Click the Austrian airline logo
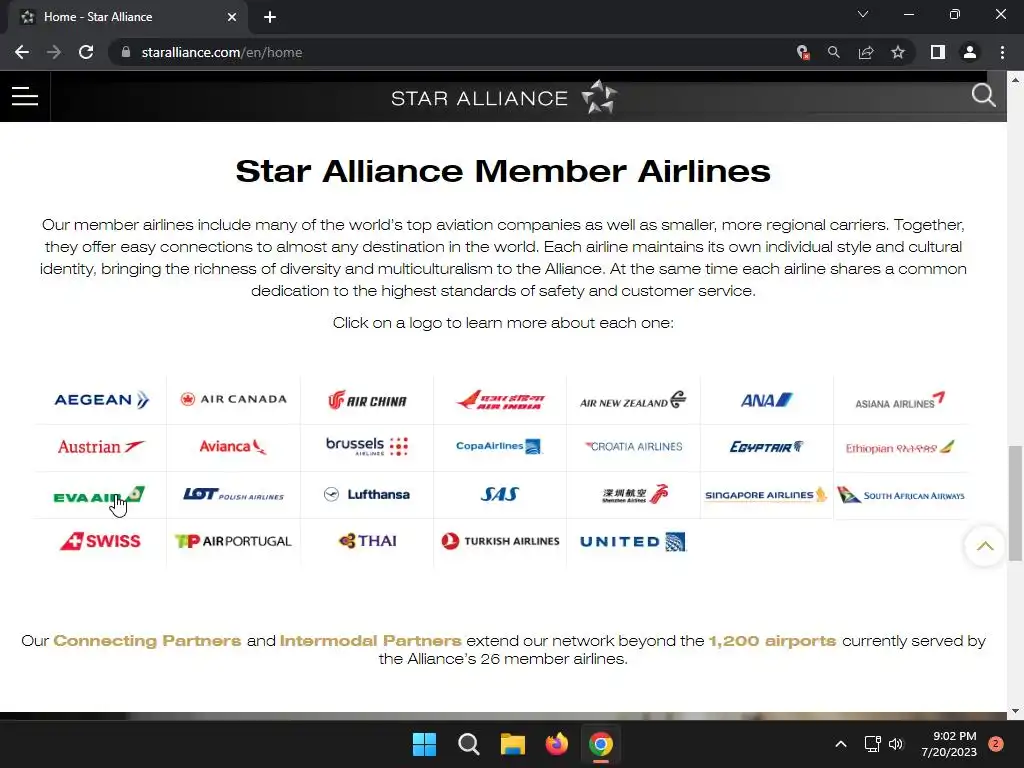 (101, 447)
